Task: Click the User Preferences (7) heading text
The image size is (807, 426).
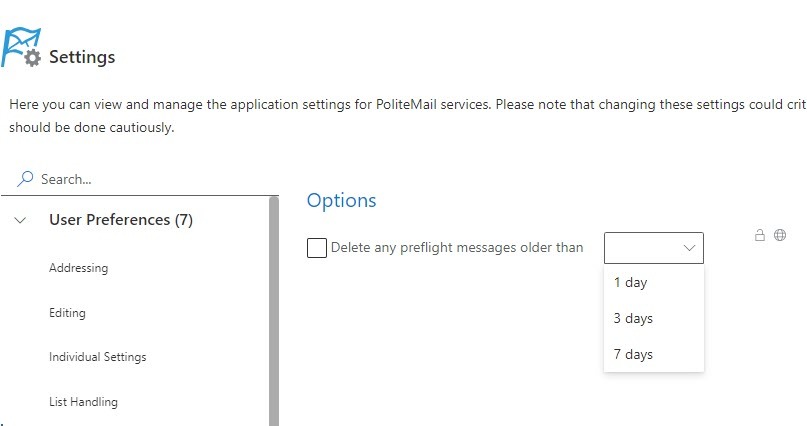Action: coord(121,220)
